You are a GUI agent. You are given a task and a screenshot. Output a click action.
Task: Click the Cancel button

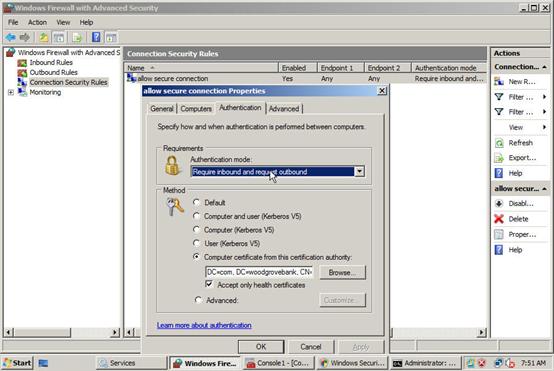pos(311,347)
